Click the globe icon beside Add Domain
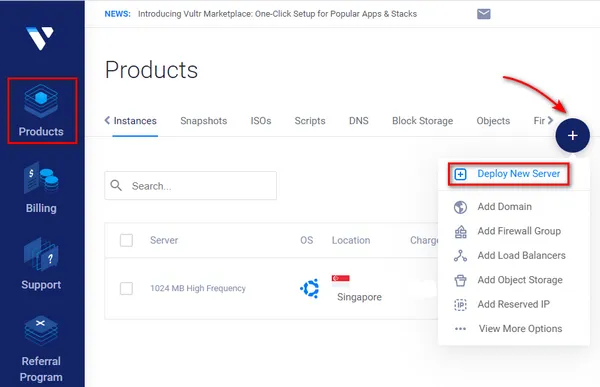Image resolution: width=600 pixels, height=387 pixels. (x=460, y=207)
